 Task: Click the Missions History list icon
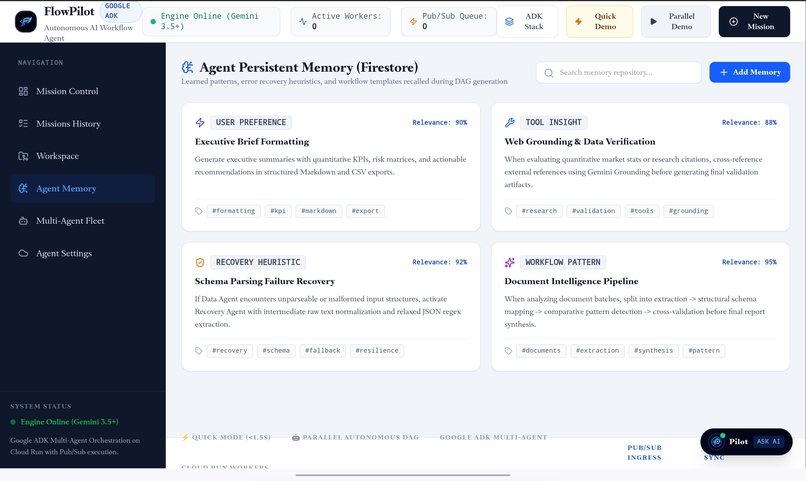click(x=23, y=123)
